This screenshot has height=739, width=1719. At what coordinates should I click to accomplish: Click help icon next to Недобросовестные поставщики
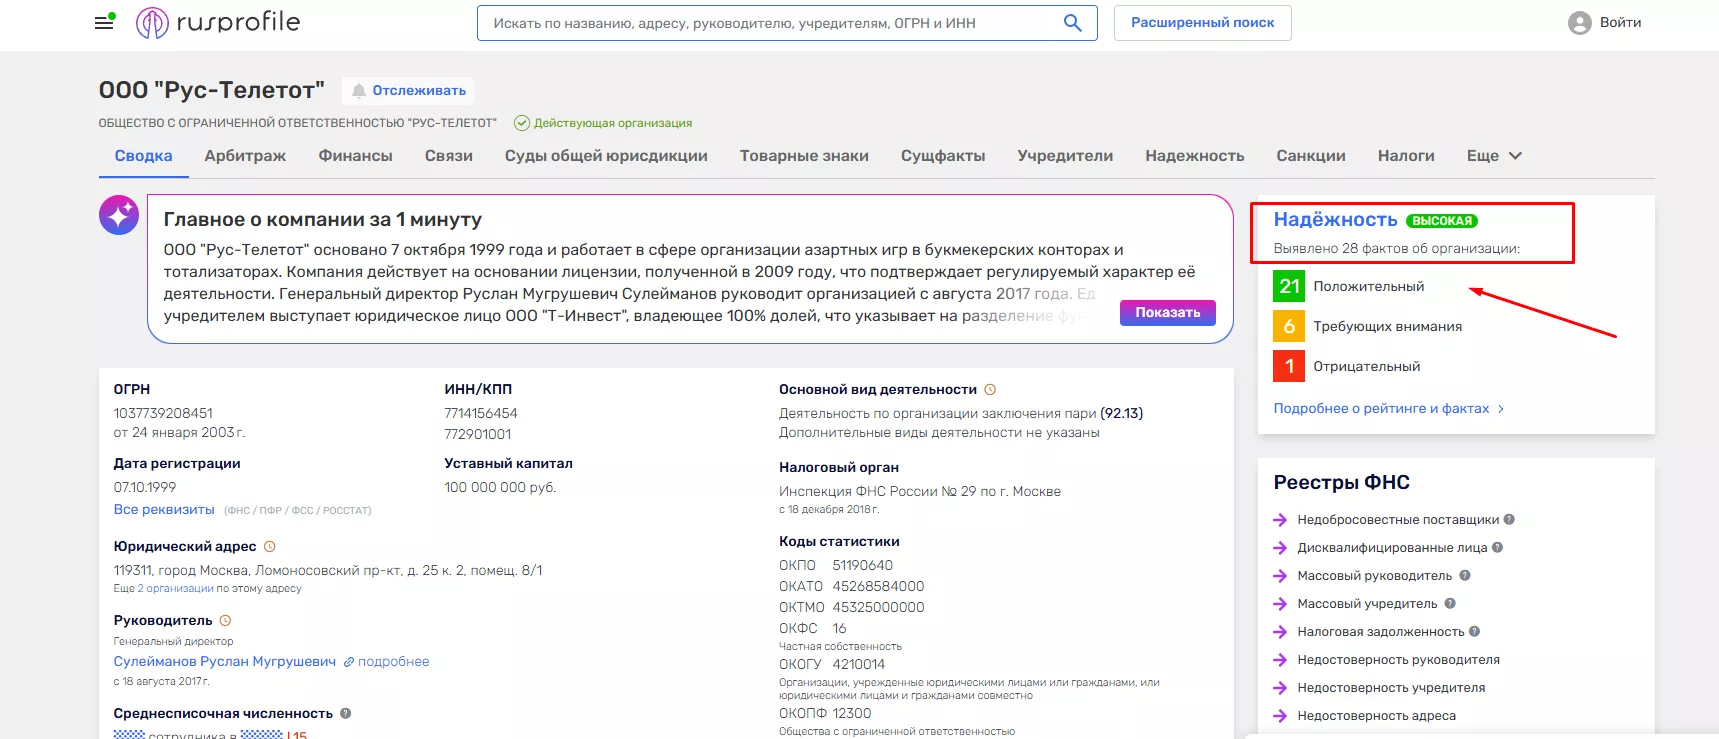(x=1509, y=519)
